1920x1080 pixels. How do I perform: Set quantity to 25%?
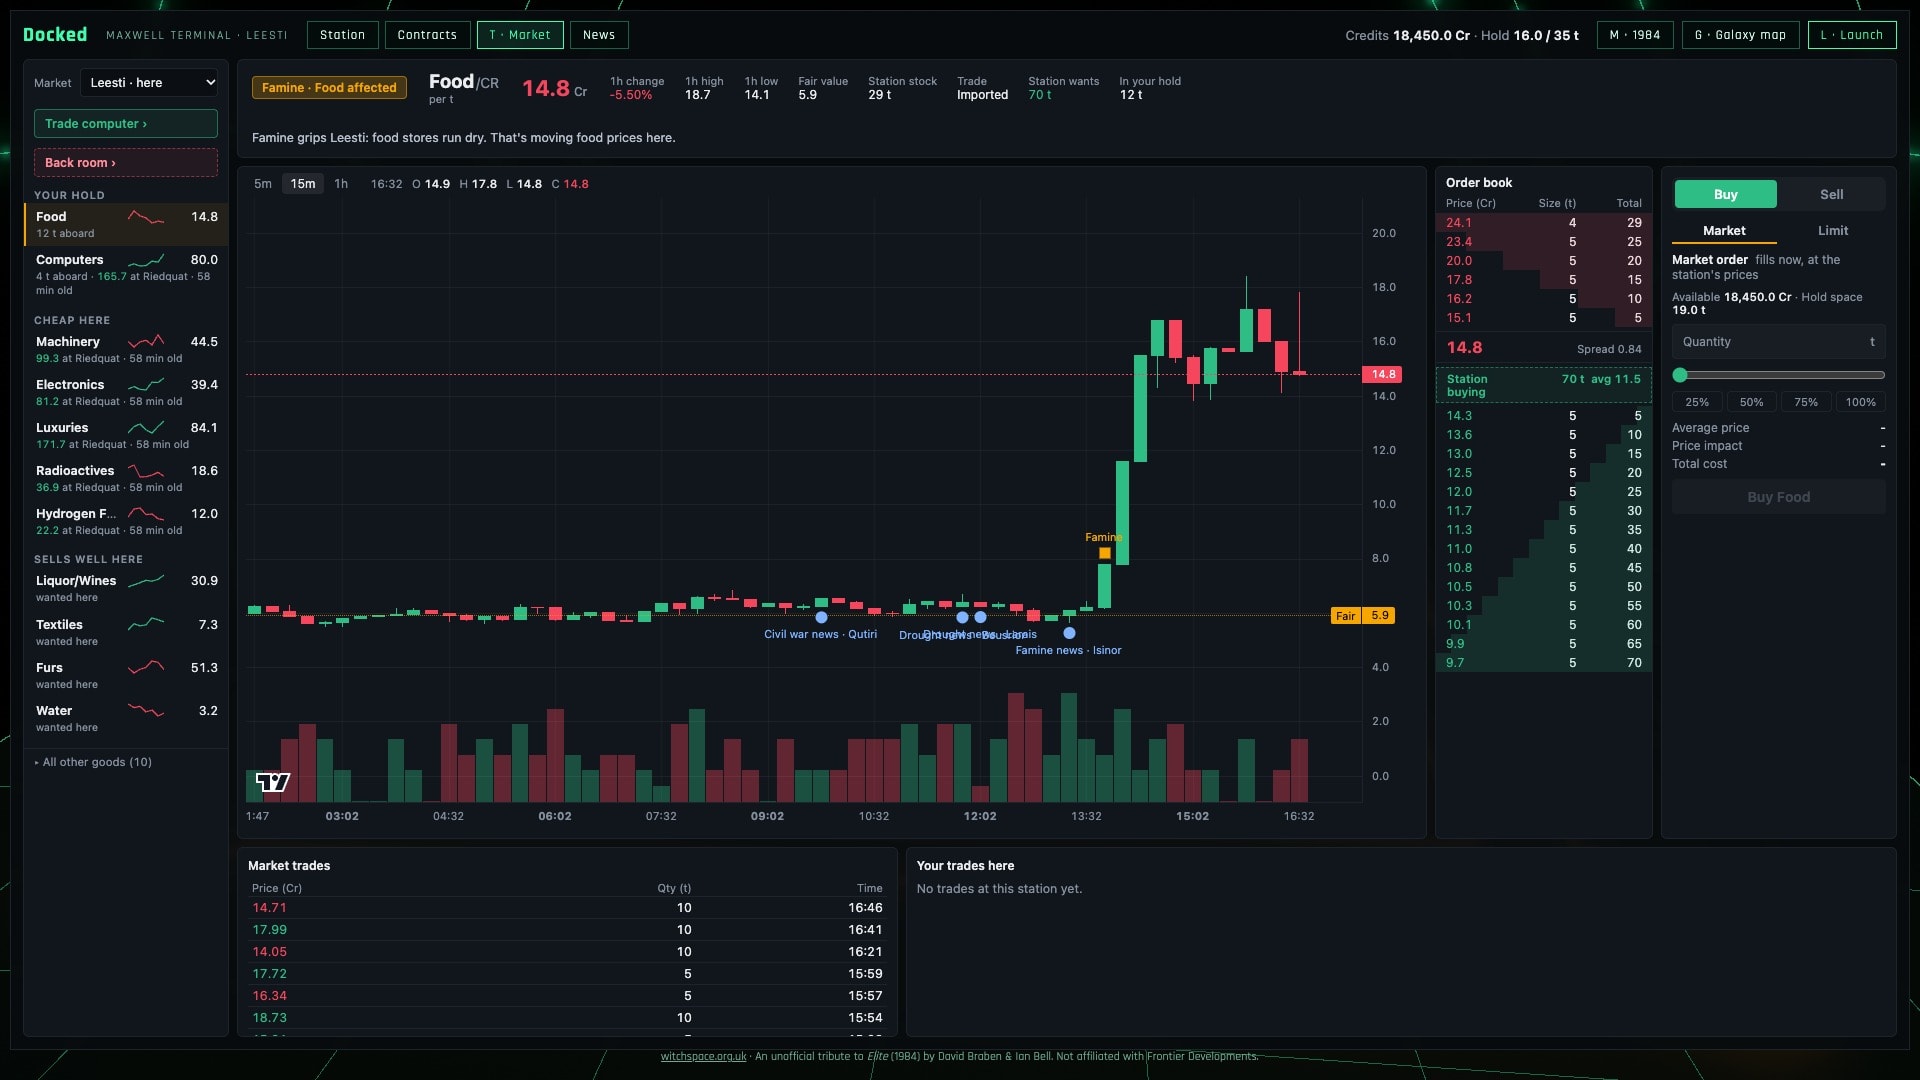point(1698,402)
